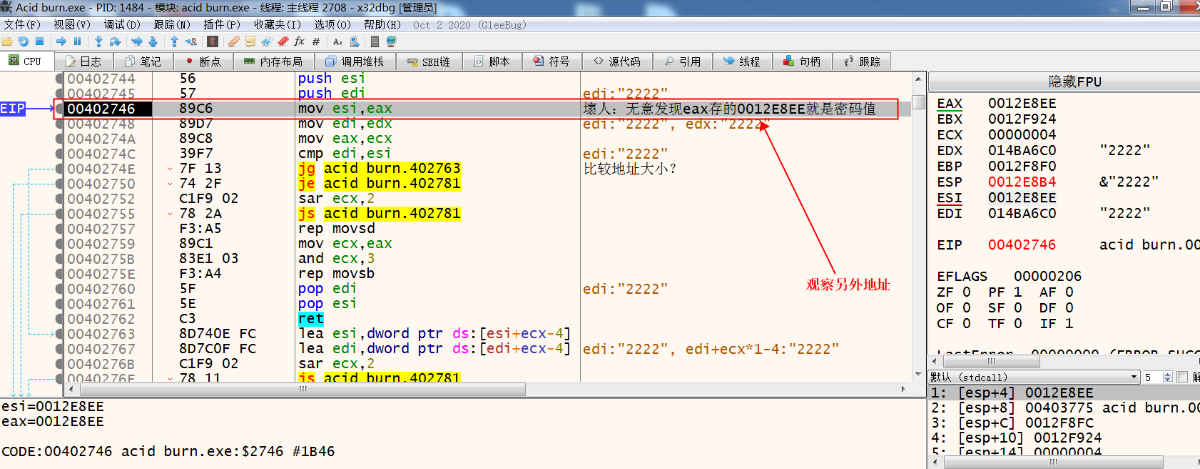Viewport: 1200px width, 469px height.
Task: Switch to the 引用 tab
Action: [682, 61]
